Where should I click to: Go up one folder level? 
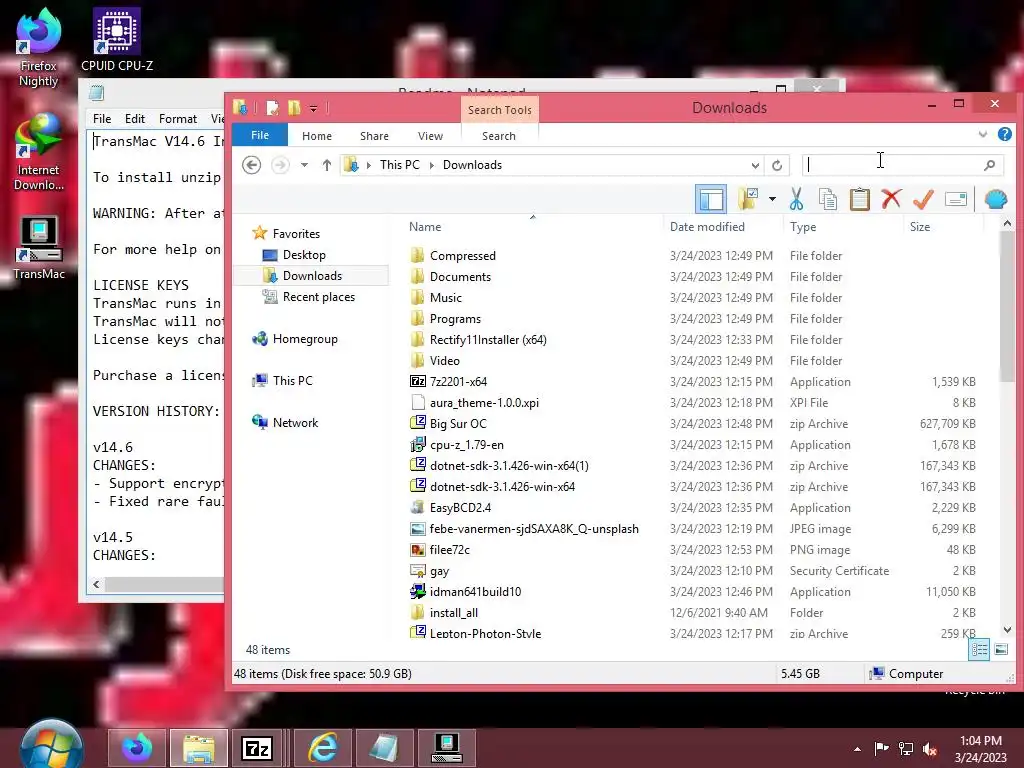pos(327,165)
